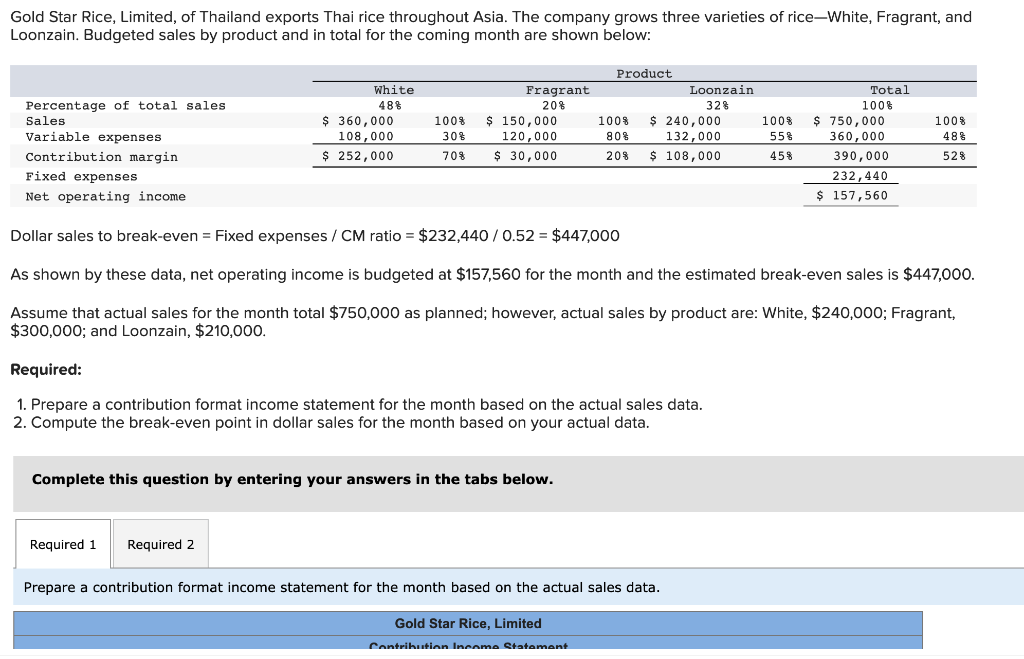The image size is (1024, 659).
Task: Click Loonzain variable expense ratio 55%
Action: click(781, 137)
